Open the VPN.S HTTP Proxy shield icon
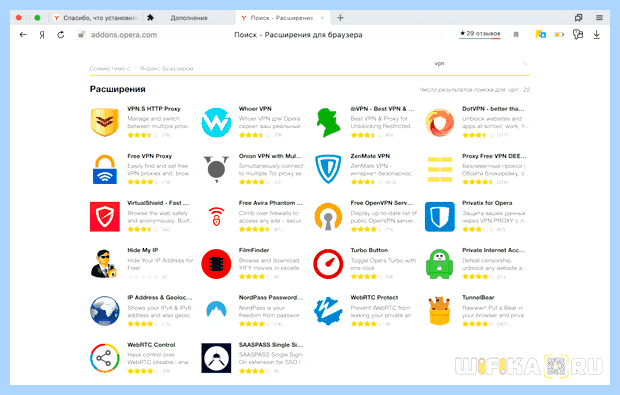 point(105,122)
